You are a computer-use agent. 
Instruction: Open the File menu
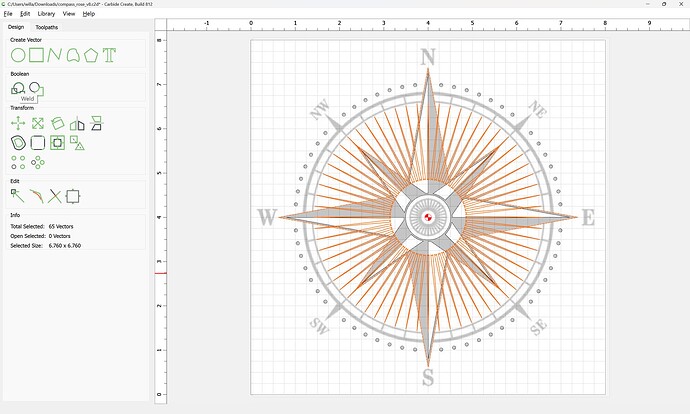coord(8,14)
